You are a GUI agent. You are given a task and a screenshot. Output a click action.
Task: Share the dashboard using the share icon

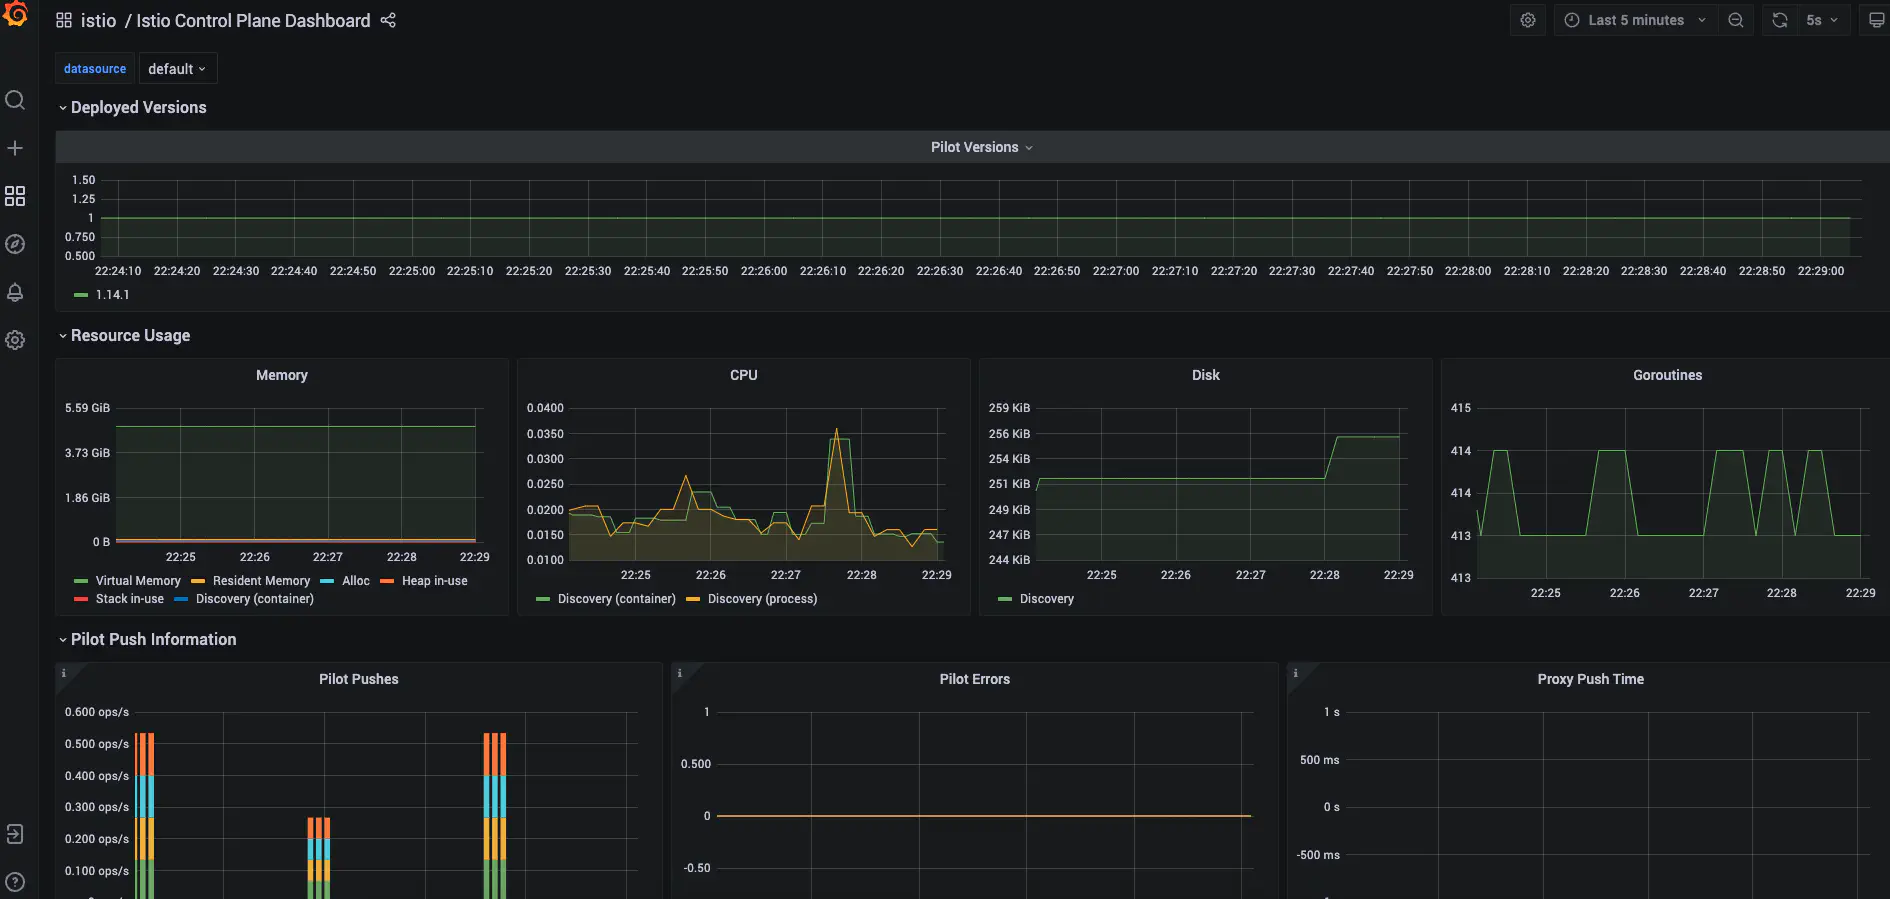[388, 20]
